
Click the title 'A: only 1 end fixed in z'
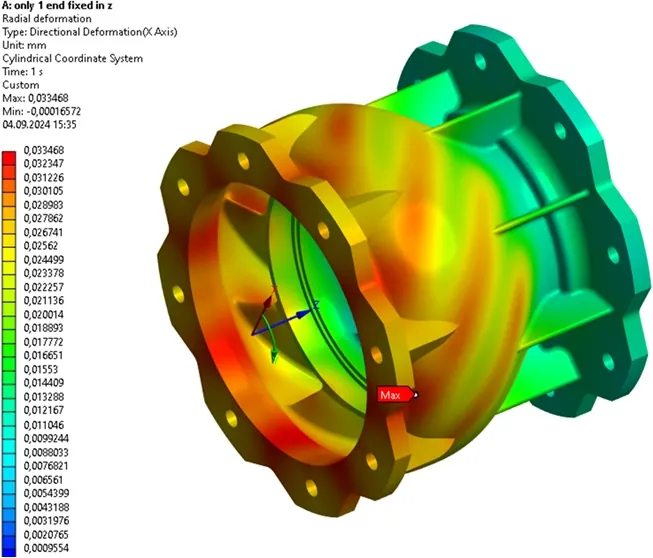[x=57, y=5]
